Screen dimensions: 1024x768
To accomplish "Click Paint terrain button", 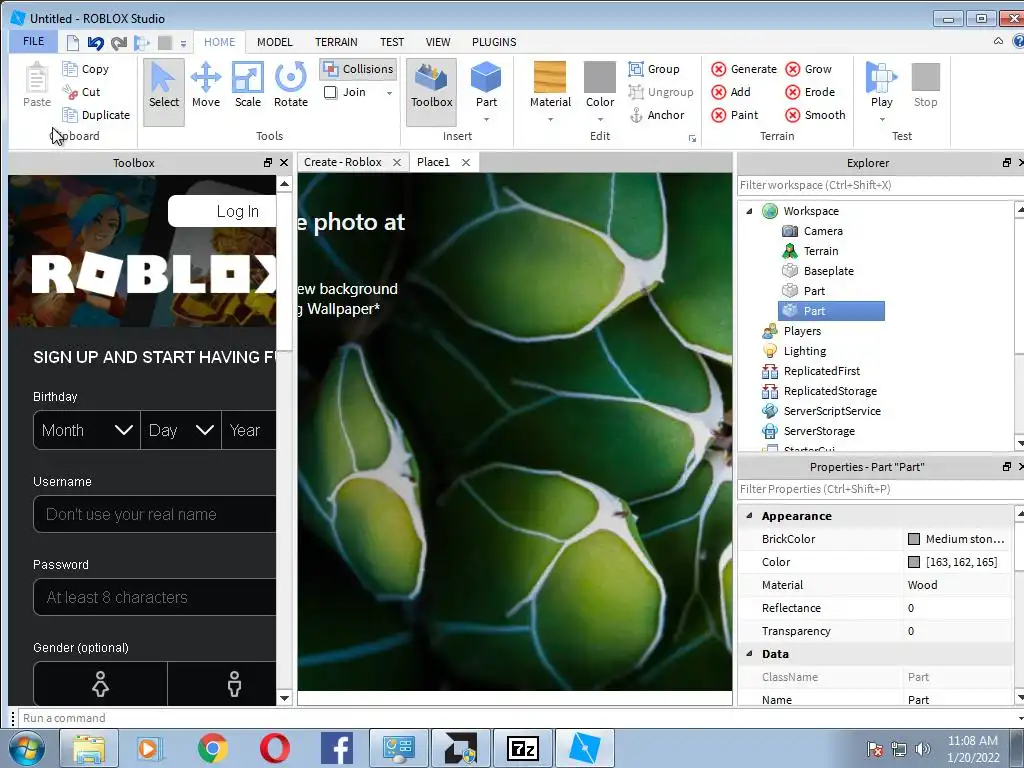I will point(735,115).
